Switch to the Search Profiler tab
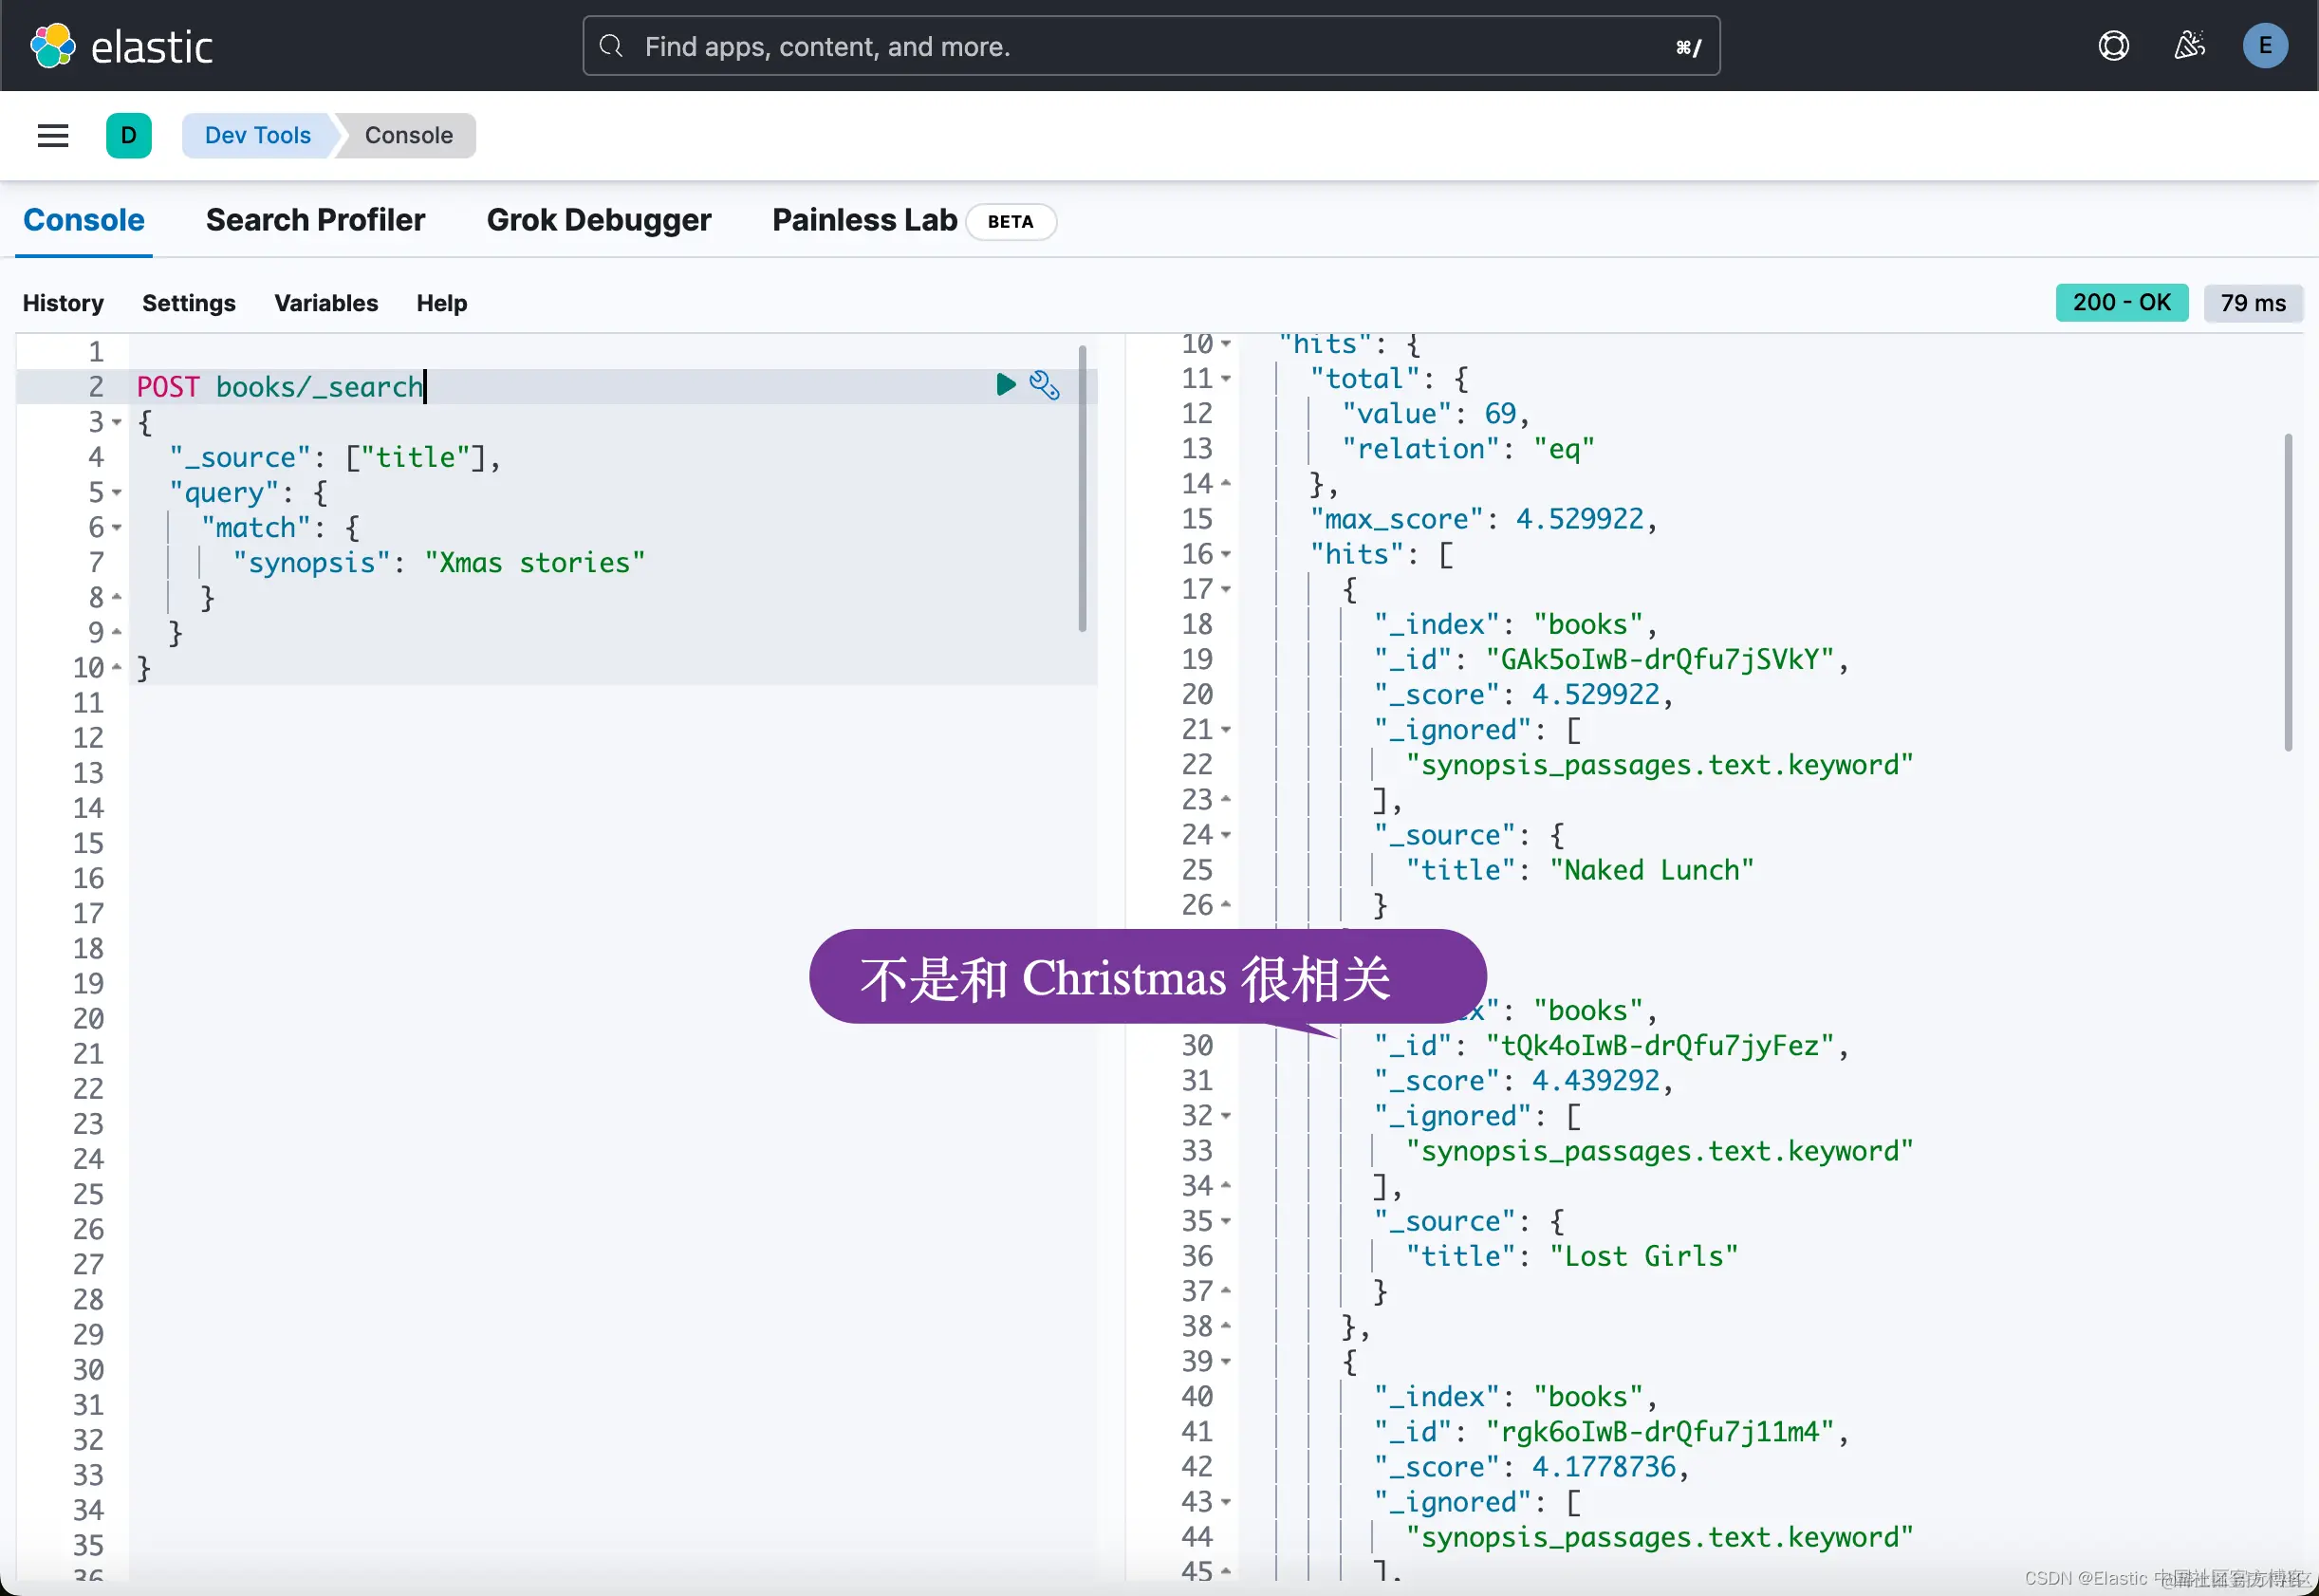2319x1596 pixels. coord(315,220)
